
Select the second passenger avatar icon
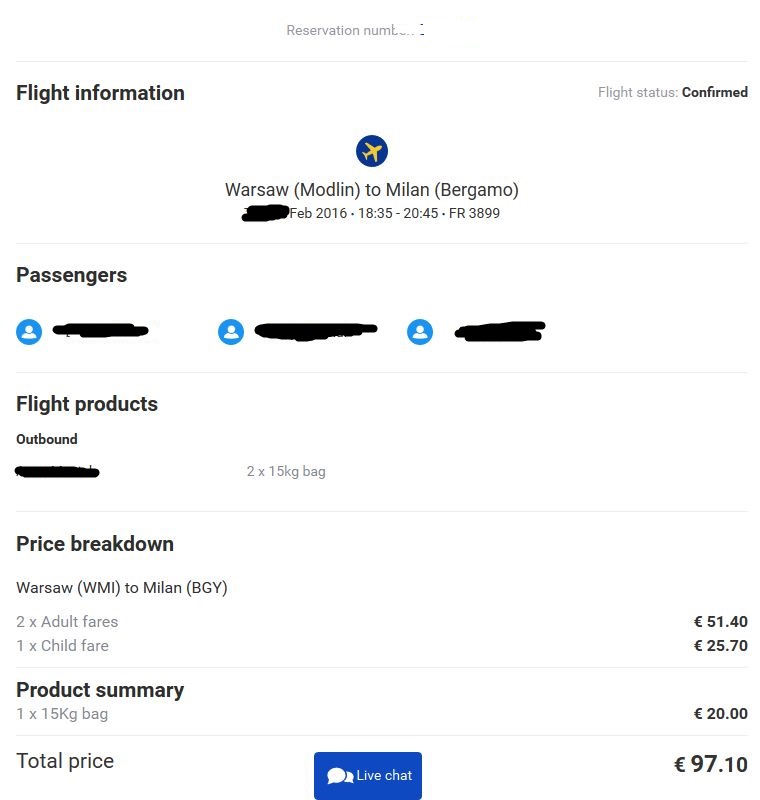pyautogui.click(x=231, y=332)
